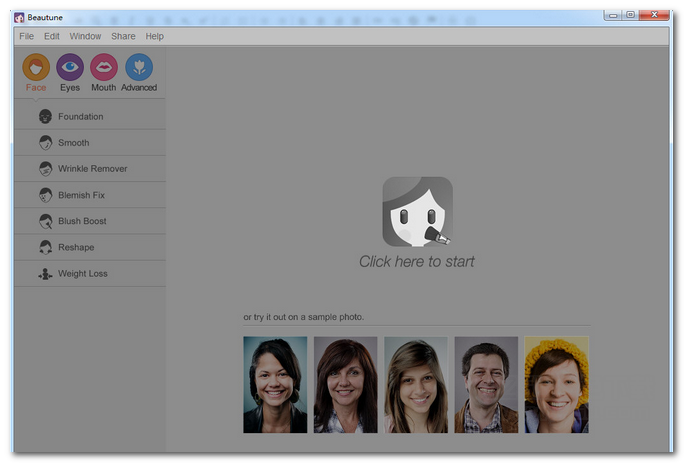Close the Beautune window

click(x=654, y=15)
